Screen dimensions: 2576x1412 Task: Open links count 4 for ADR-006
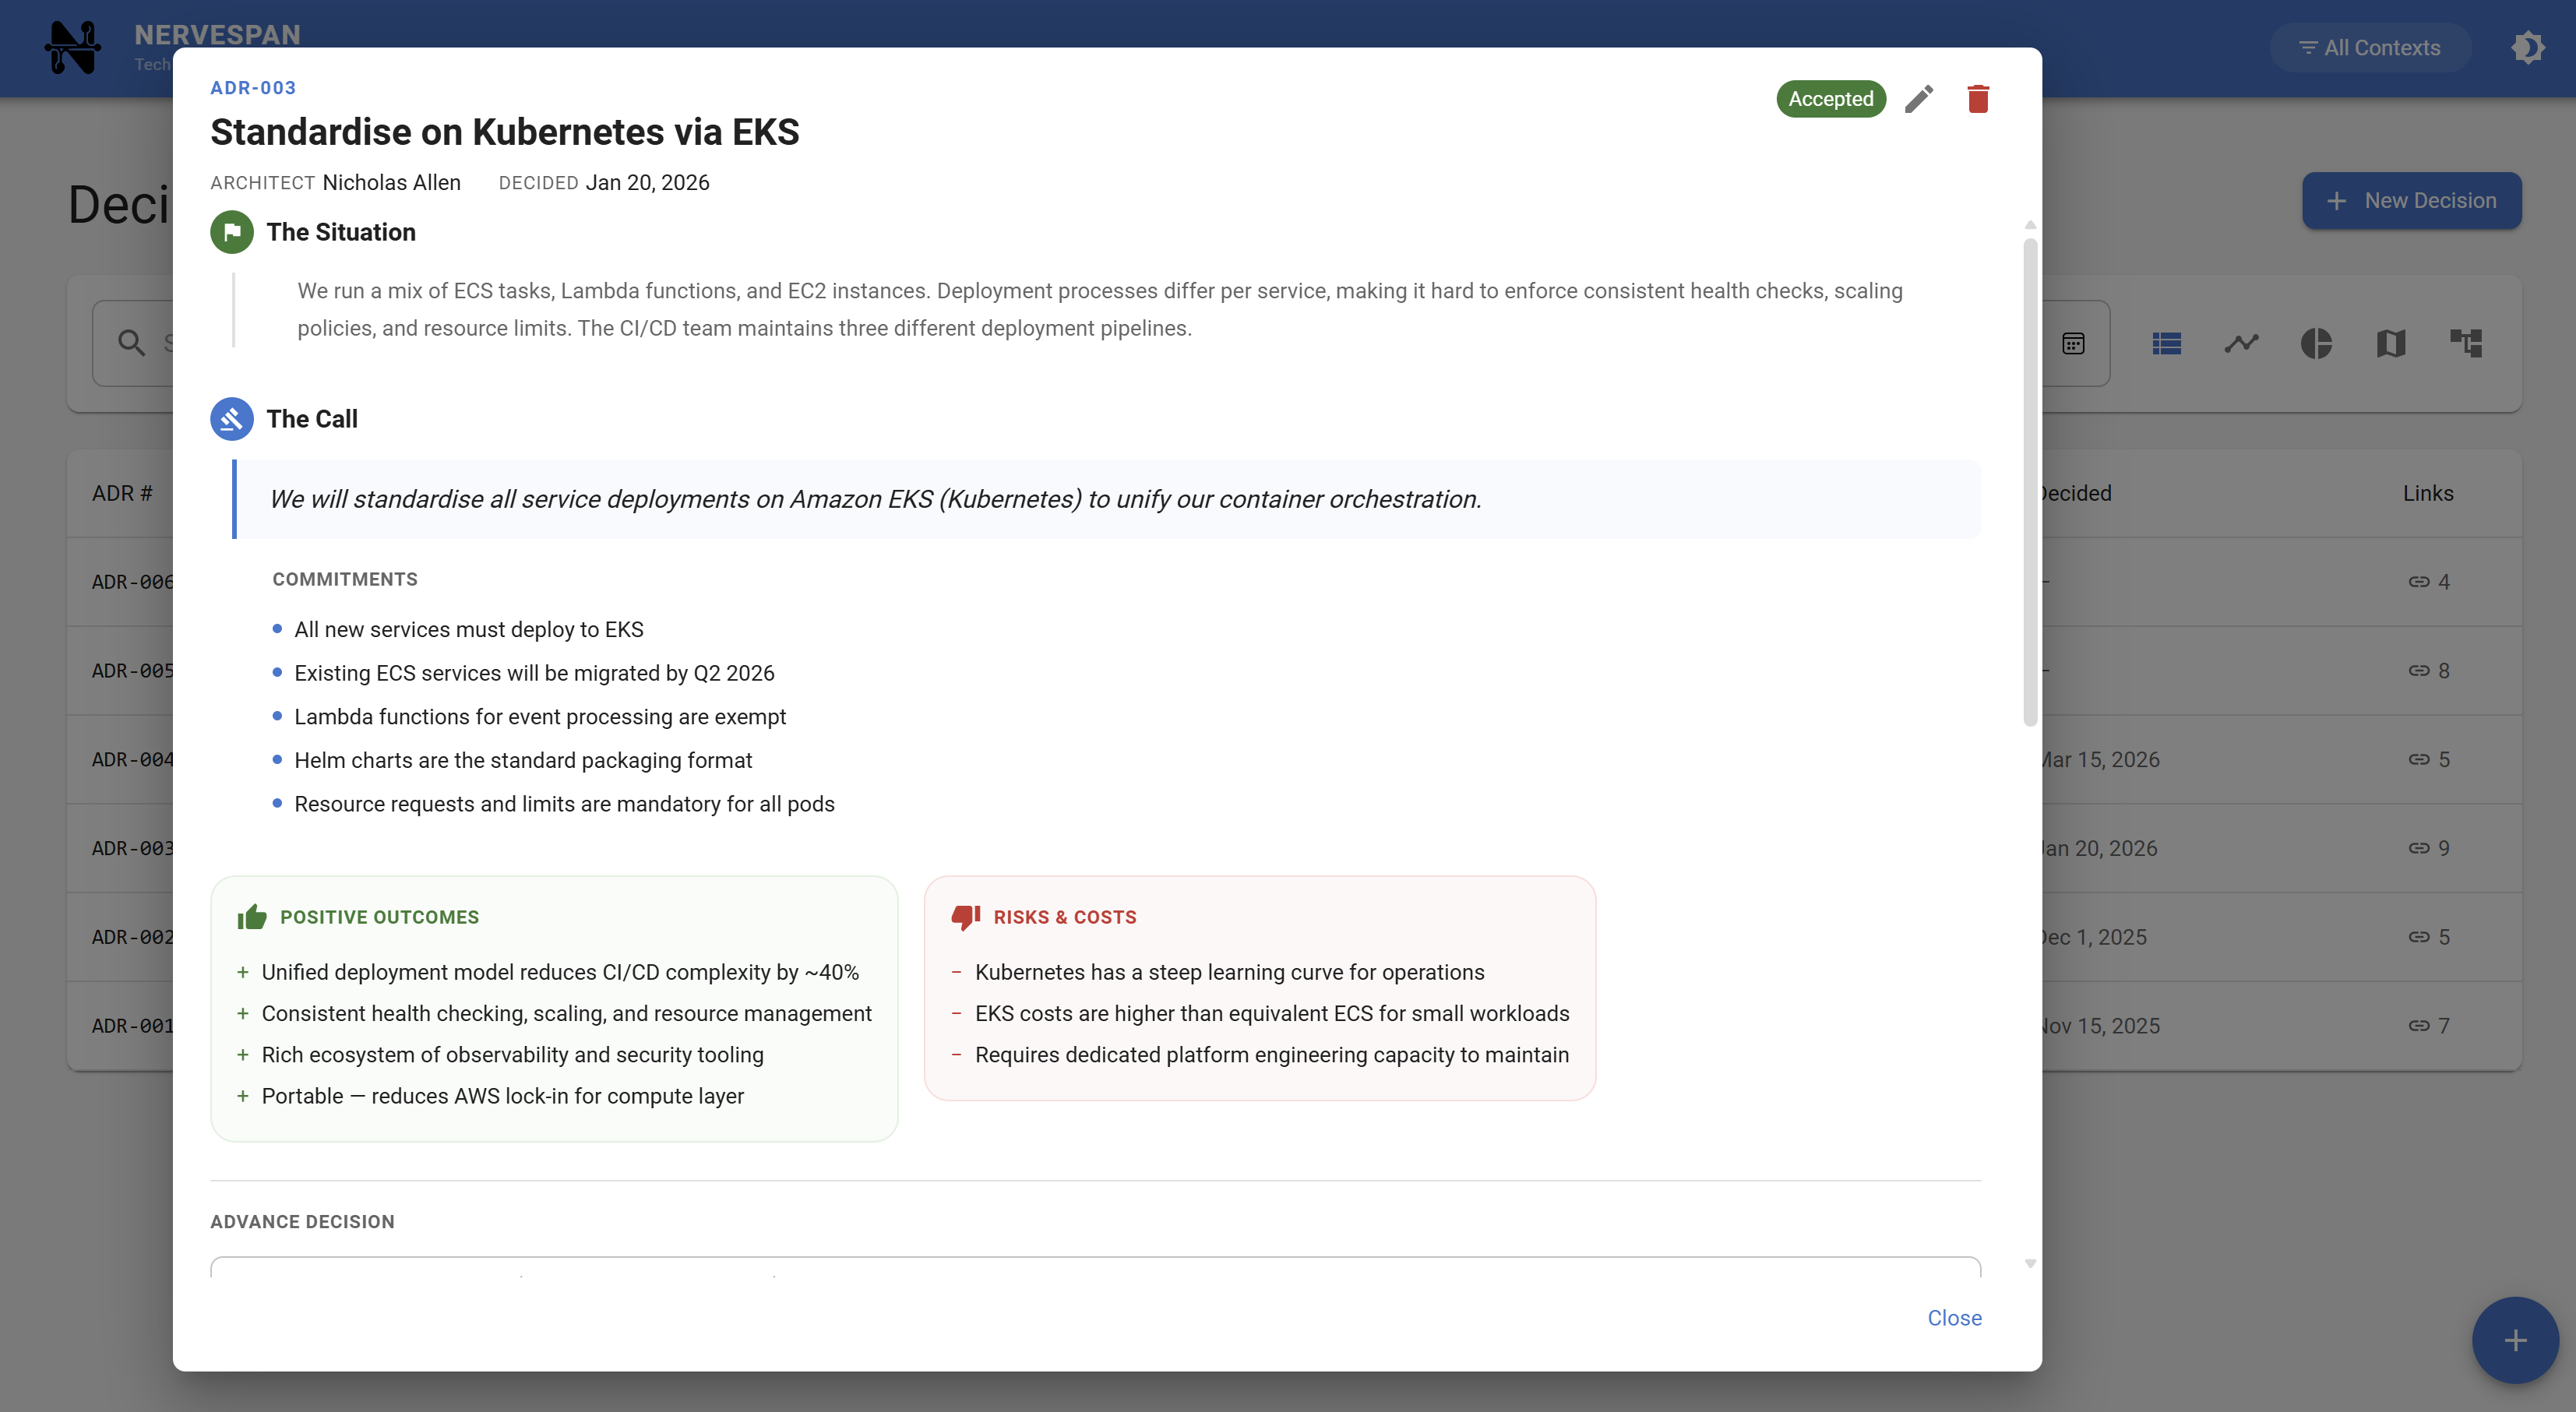(2428, 582)
